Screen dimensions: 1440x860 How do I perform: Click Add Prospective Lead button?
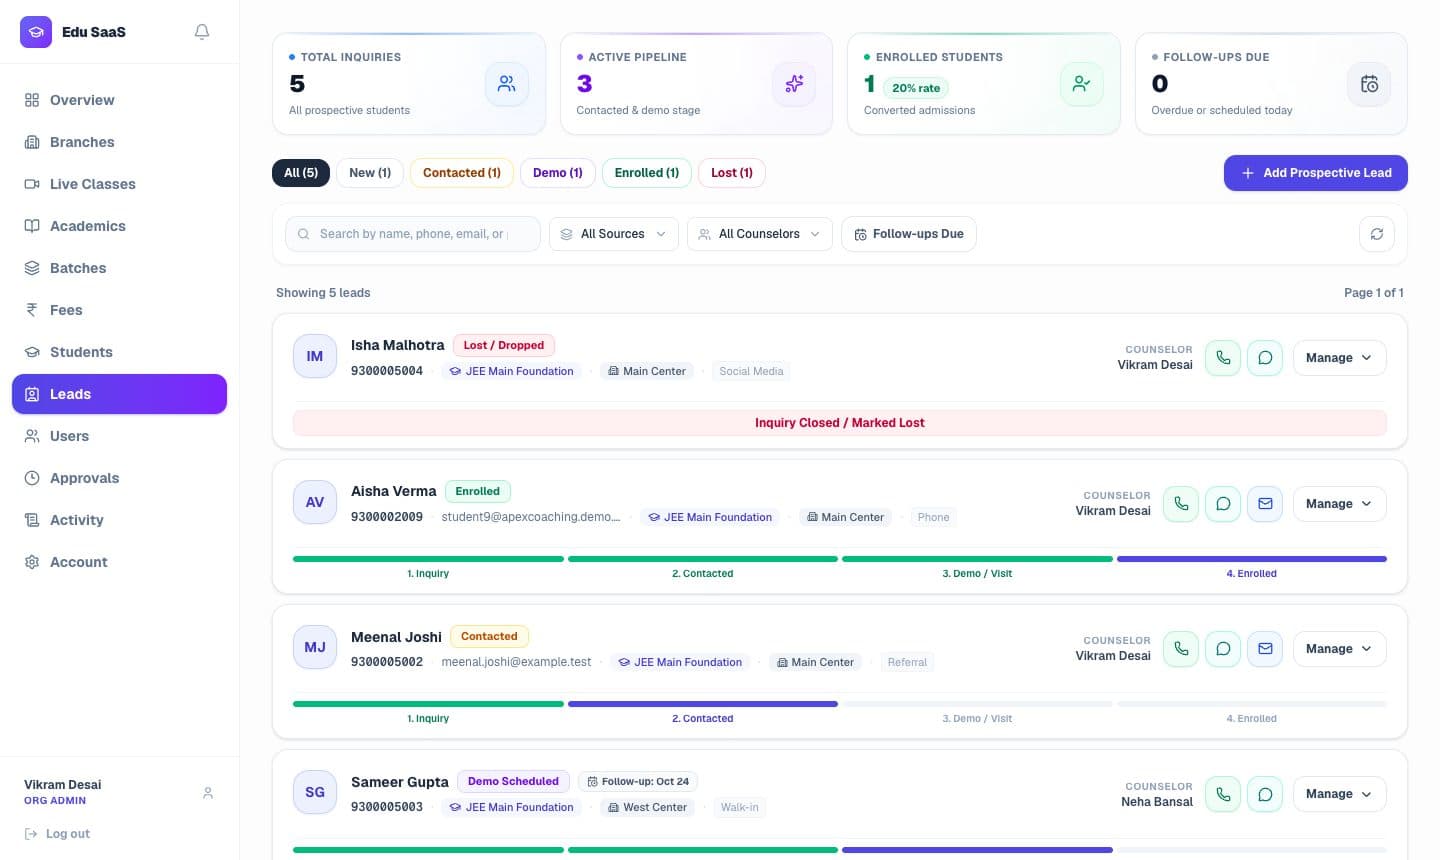click(x=1316, y=173)
